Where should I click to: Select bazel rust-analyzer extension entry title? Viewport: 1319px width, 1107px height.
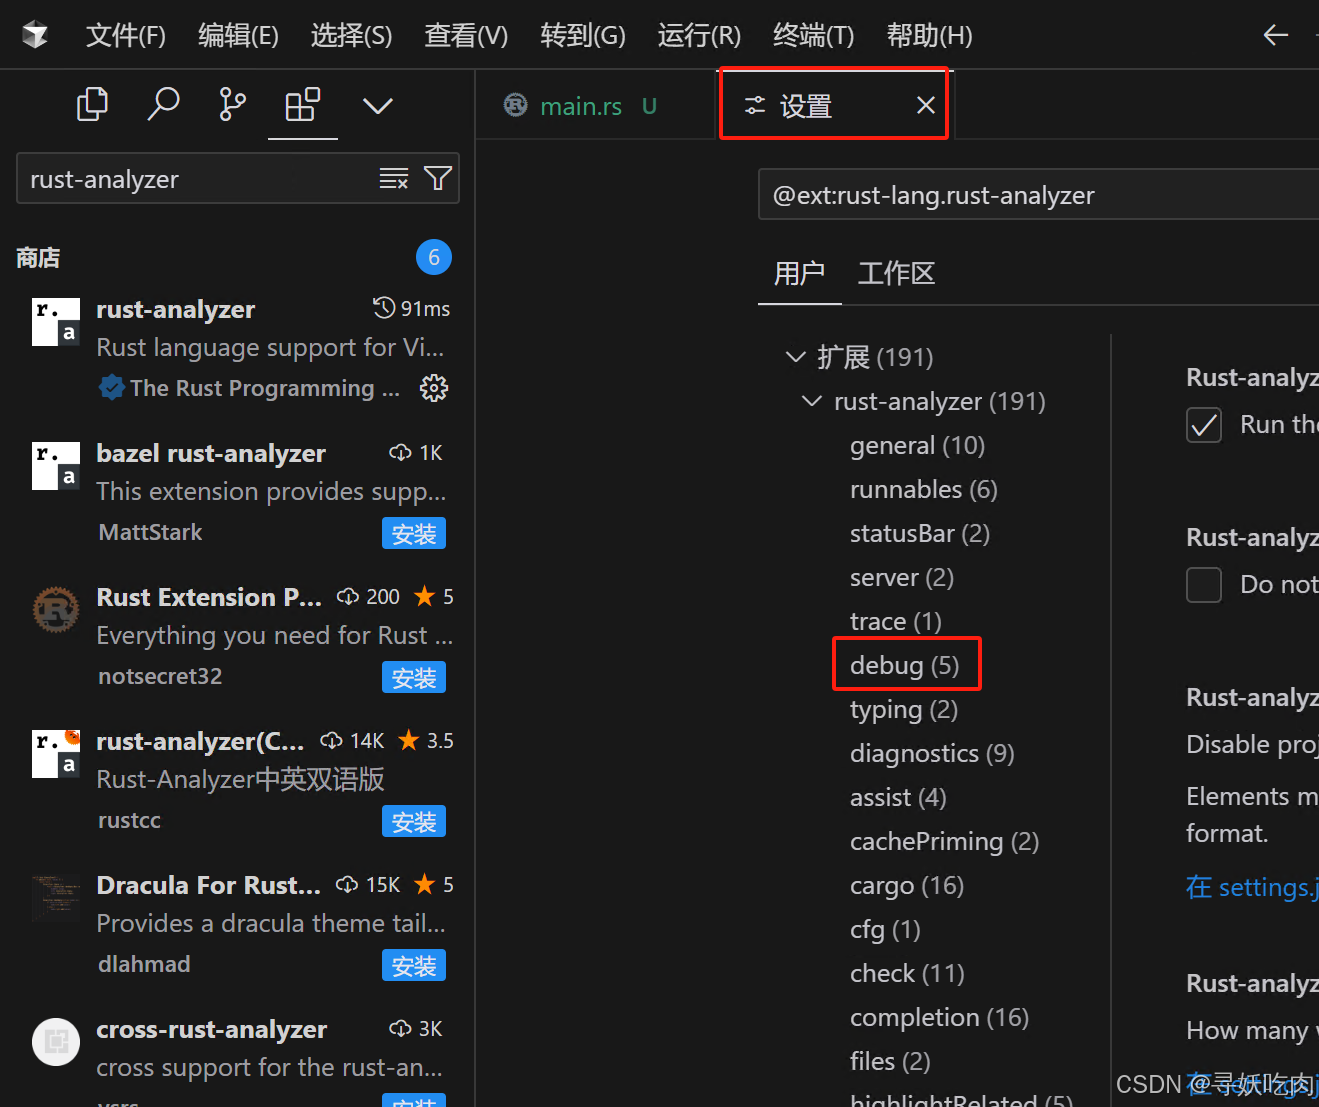[211, 453]
